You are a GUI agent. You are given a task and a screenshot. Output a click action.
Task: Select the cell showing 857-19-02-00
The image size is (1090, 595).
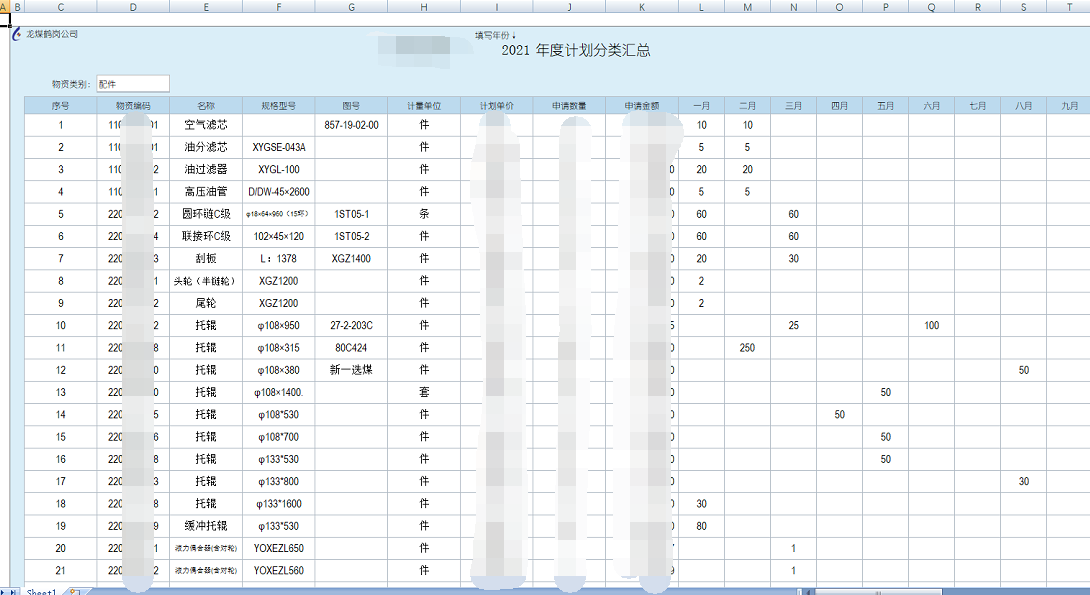351,125
